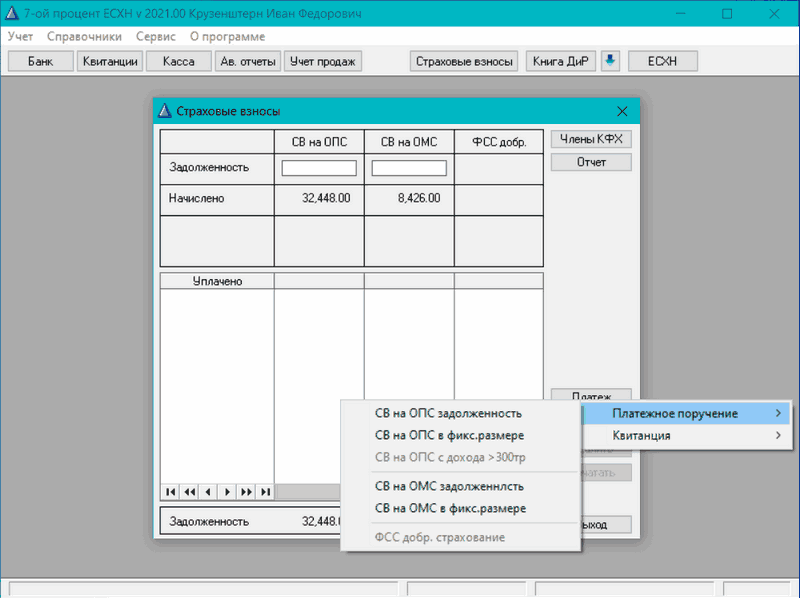Click the СВ на ОПС задолженность input field
The height and width of the screenshot is (600, 800).
tap(319, 168)
